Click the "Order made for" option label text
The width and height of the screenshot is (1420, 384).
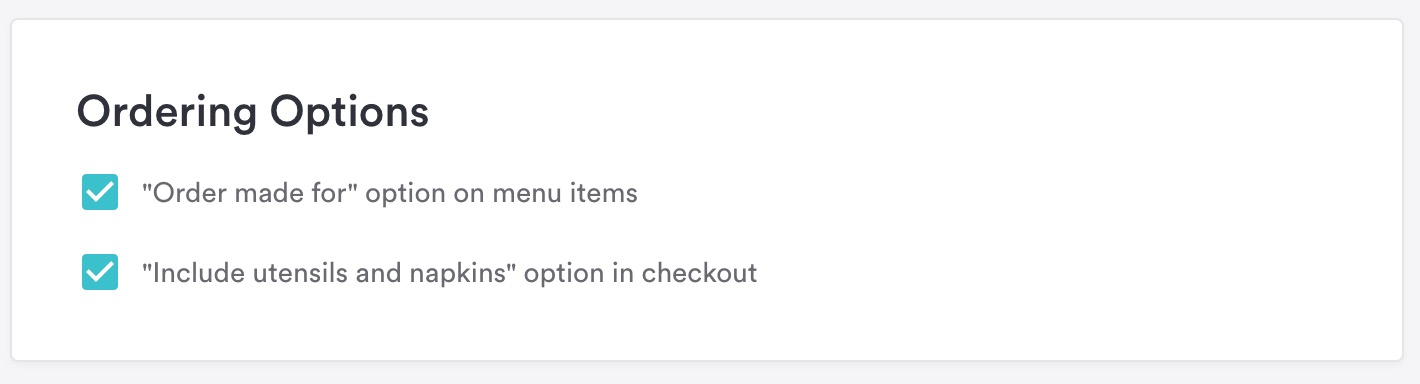point(390,193)
